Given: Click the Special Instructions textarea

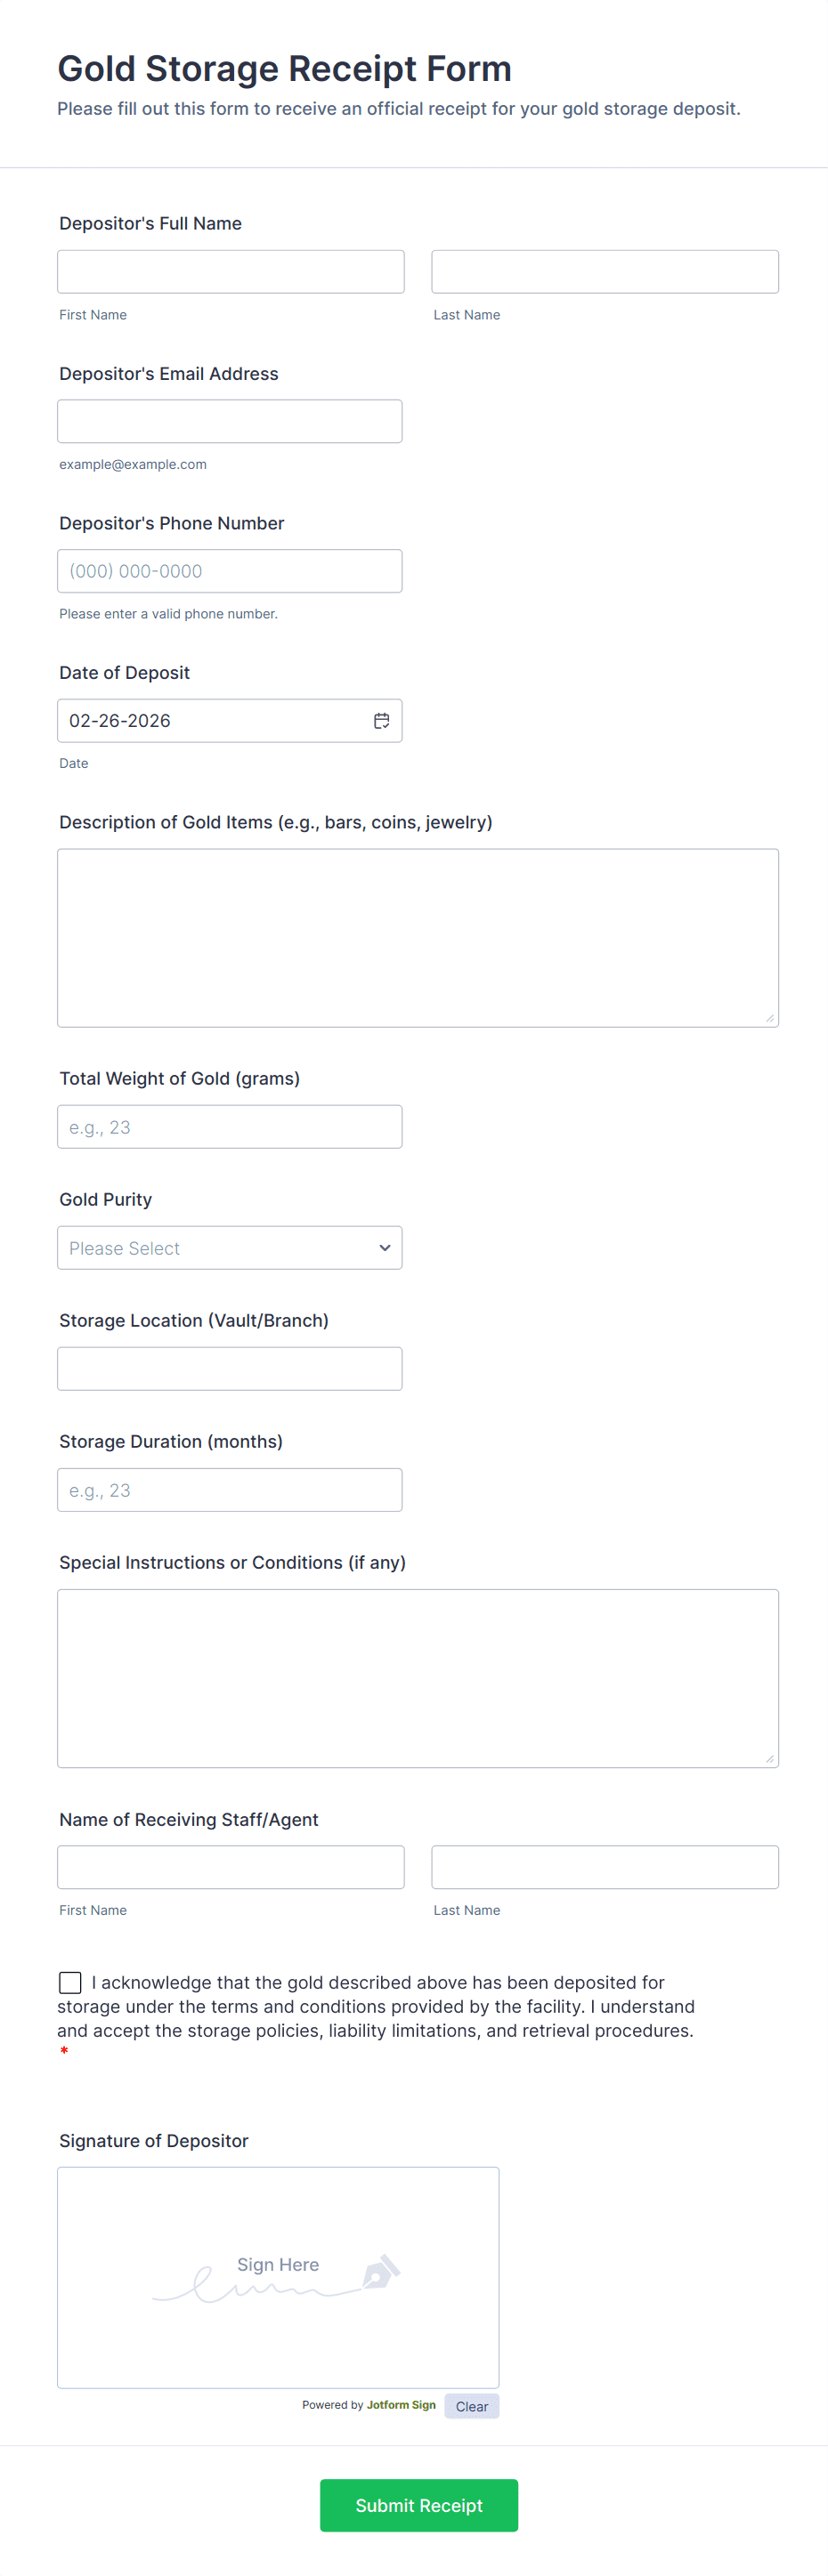Looking at the screenshot, I should (417, 1678).
